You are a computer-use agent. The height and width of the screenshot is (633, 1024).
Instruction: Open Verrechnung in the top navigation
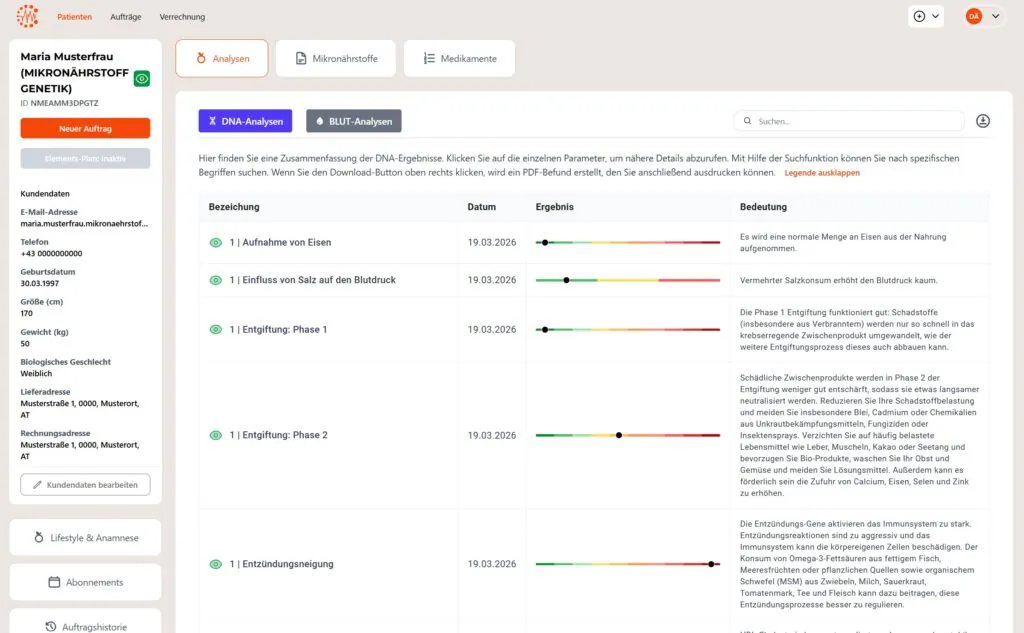pos(182,17)
